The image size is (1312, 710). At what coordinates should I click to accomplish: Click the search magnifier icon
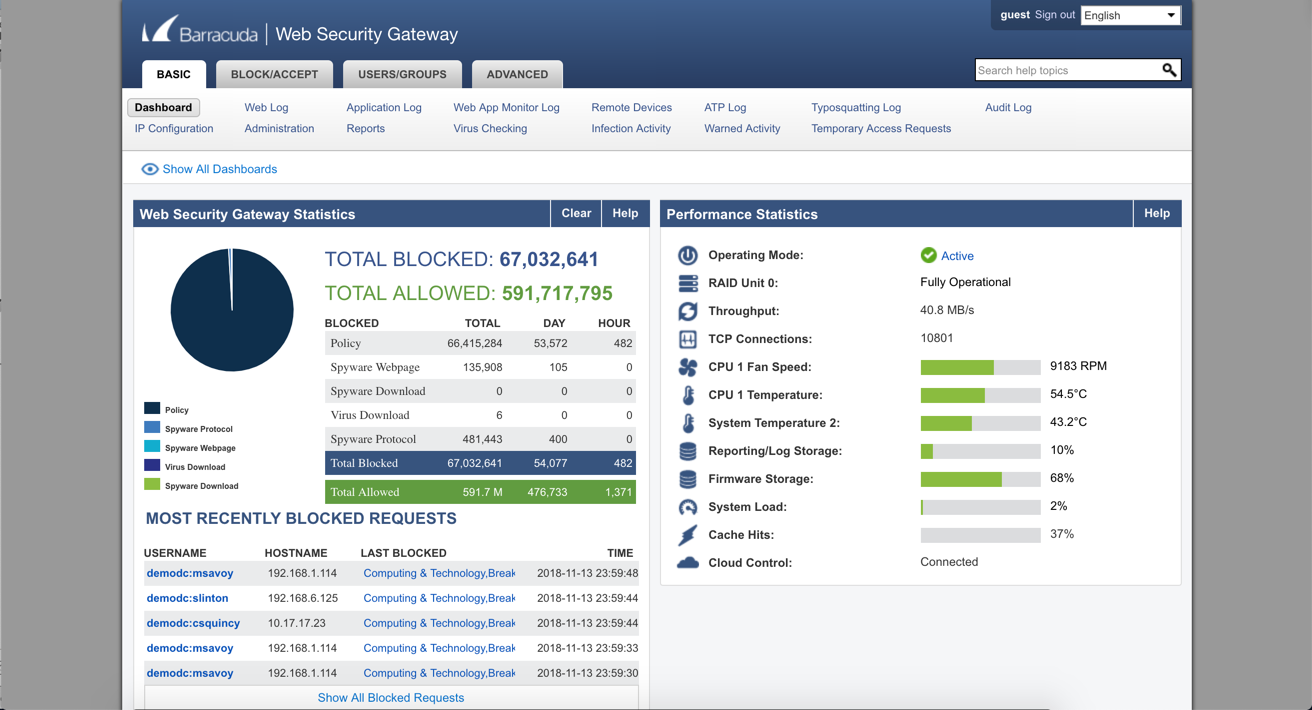(x=1168, y=70)
